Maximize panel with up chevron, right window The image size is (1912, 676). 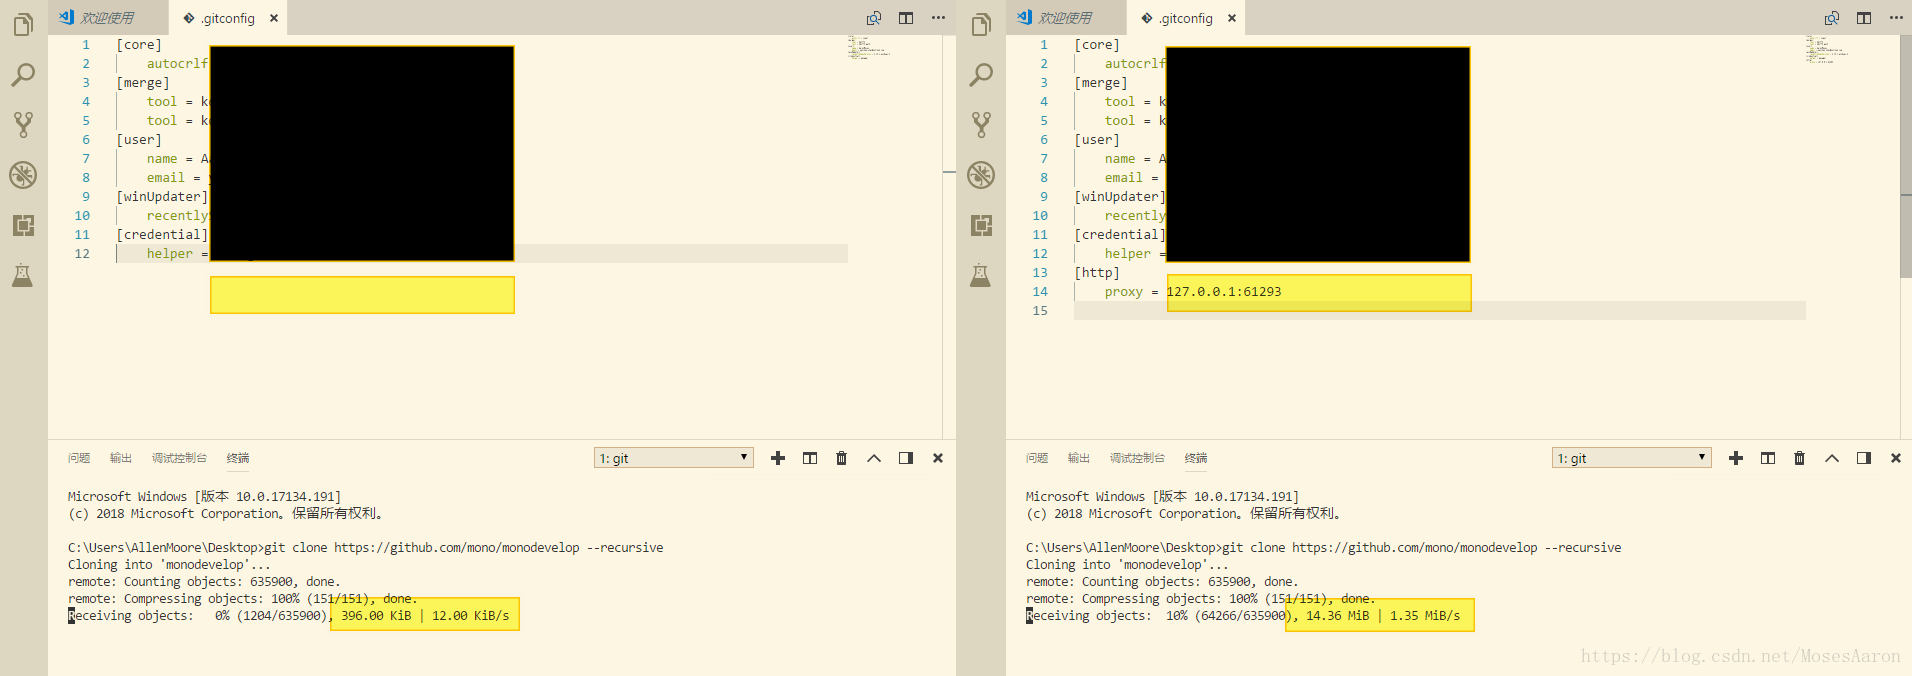[1832, 458]
